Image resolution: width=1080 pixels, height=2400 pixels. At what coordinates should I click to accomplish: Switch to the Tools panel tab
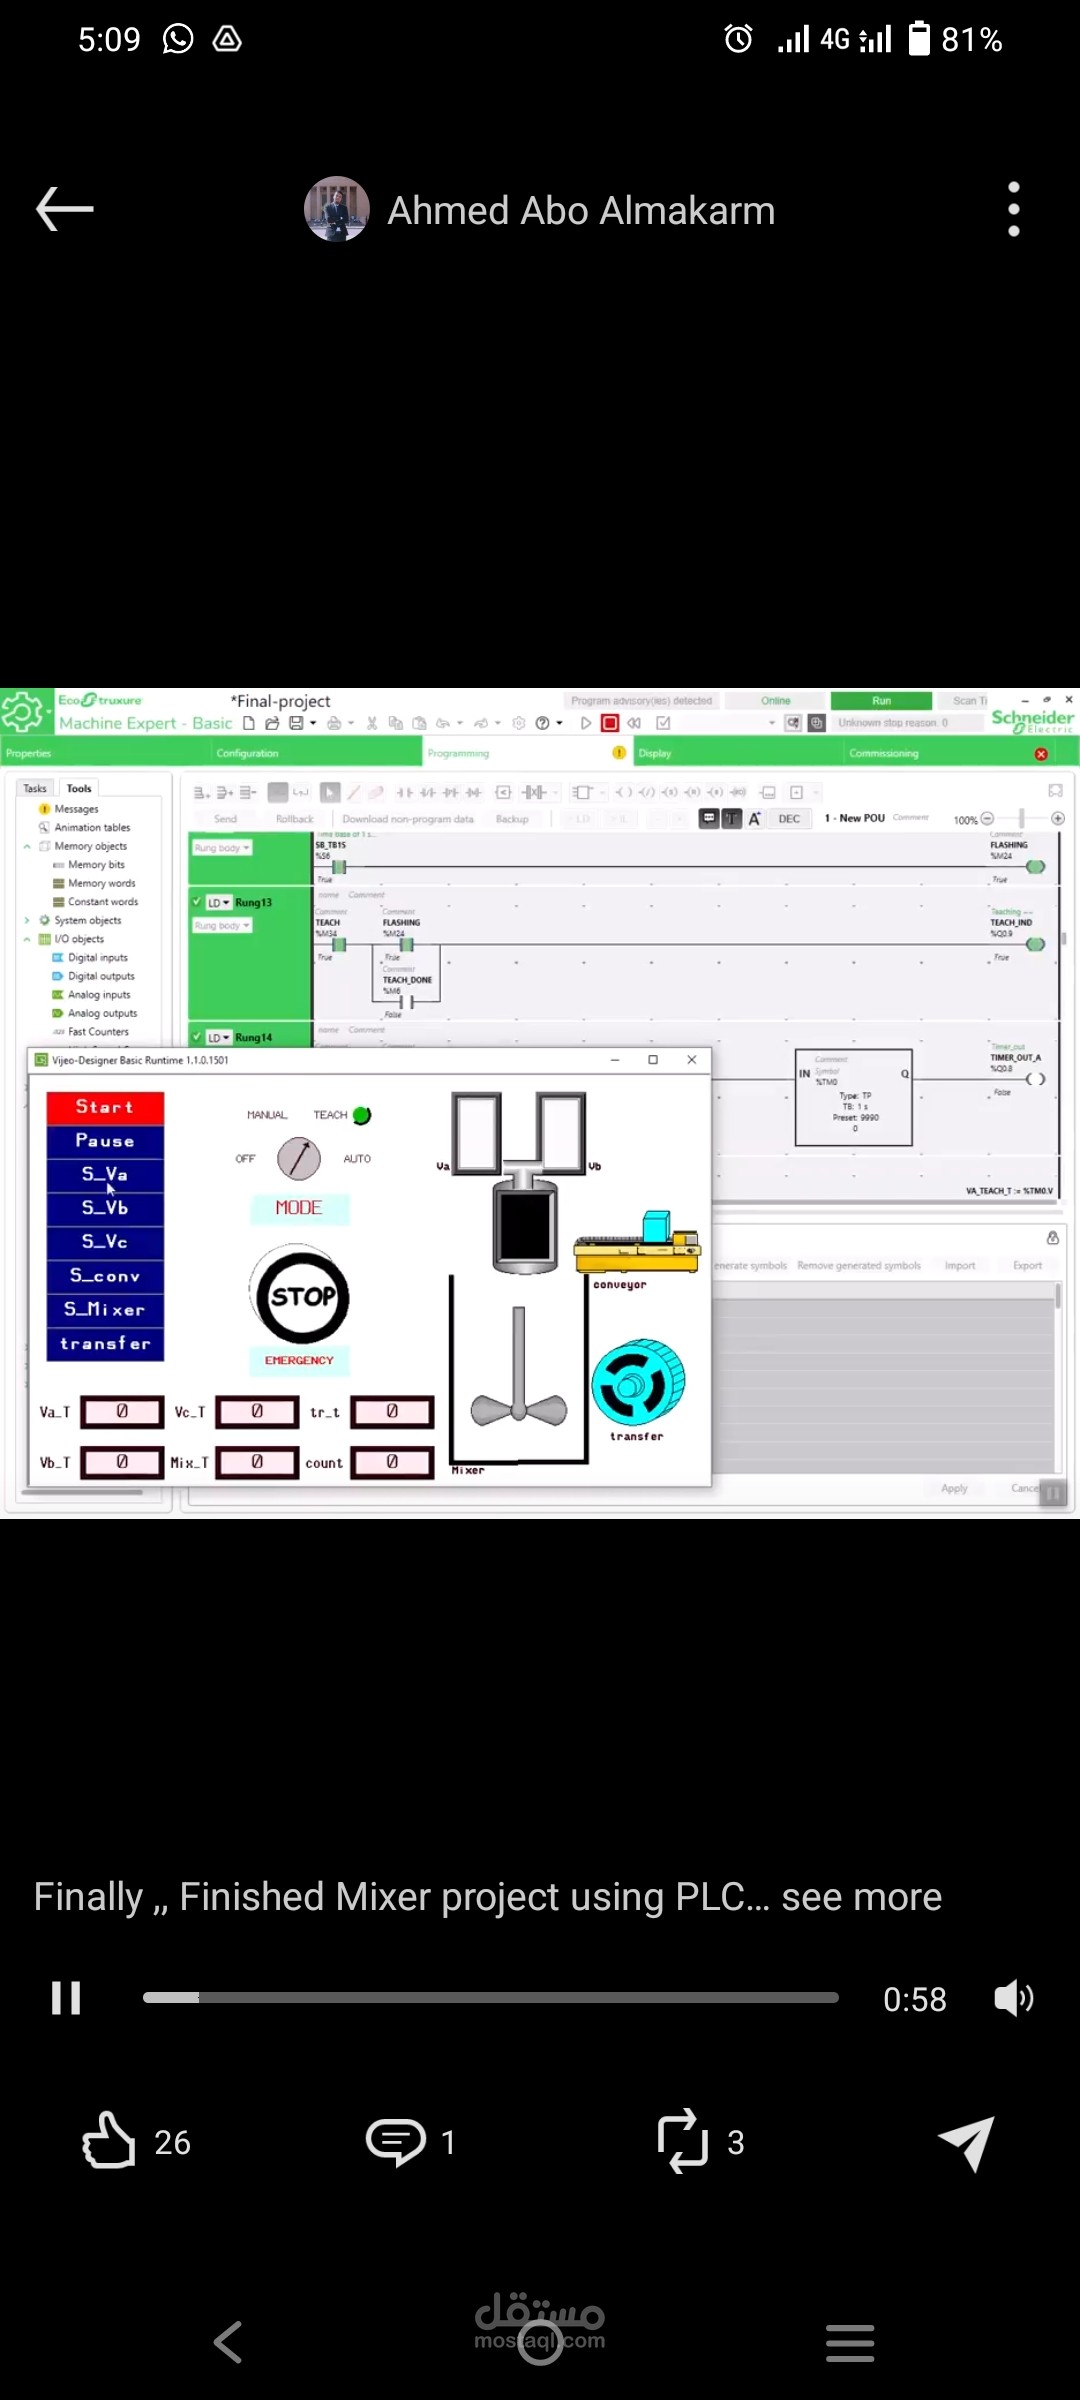[79, 788]
